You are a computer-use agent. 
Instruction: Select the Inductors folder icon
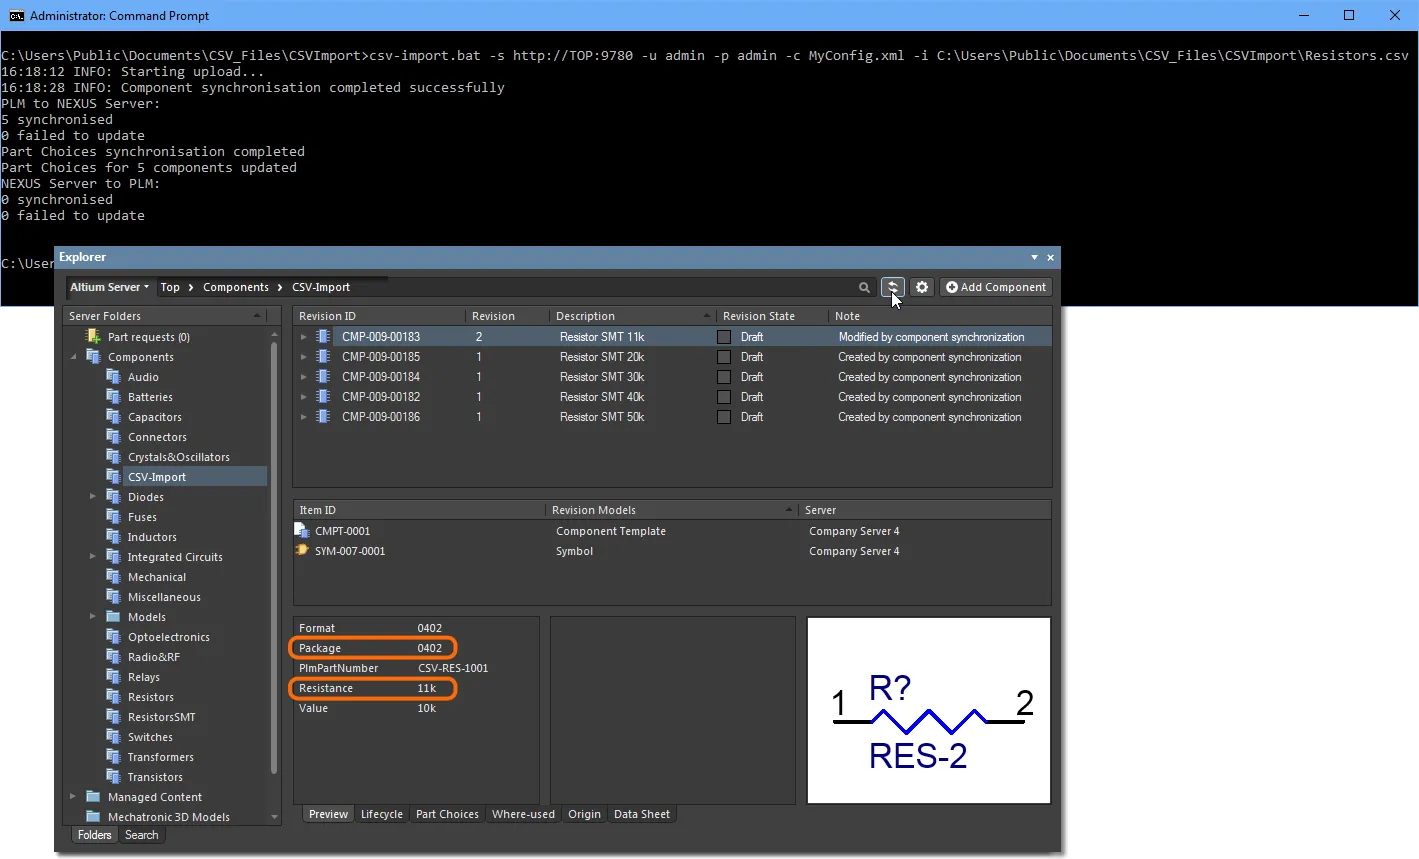point(114,537)
